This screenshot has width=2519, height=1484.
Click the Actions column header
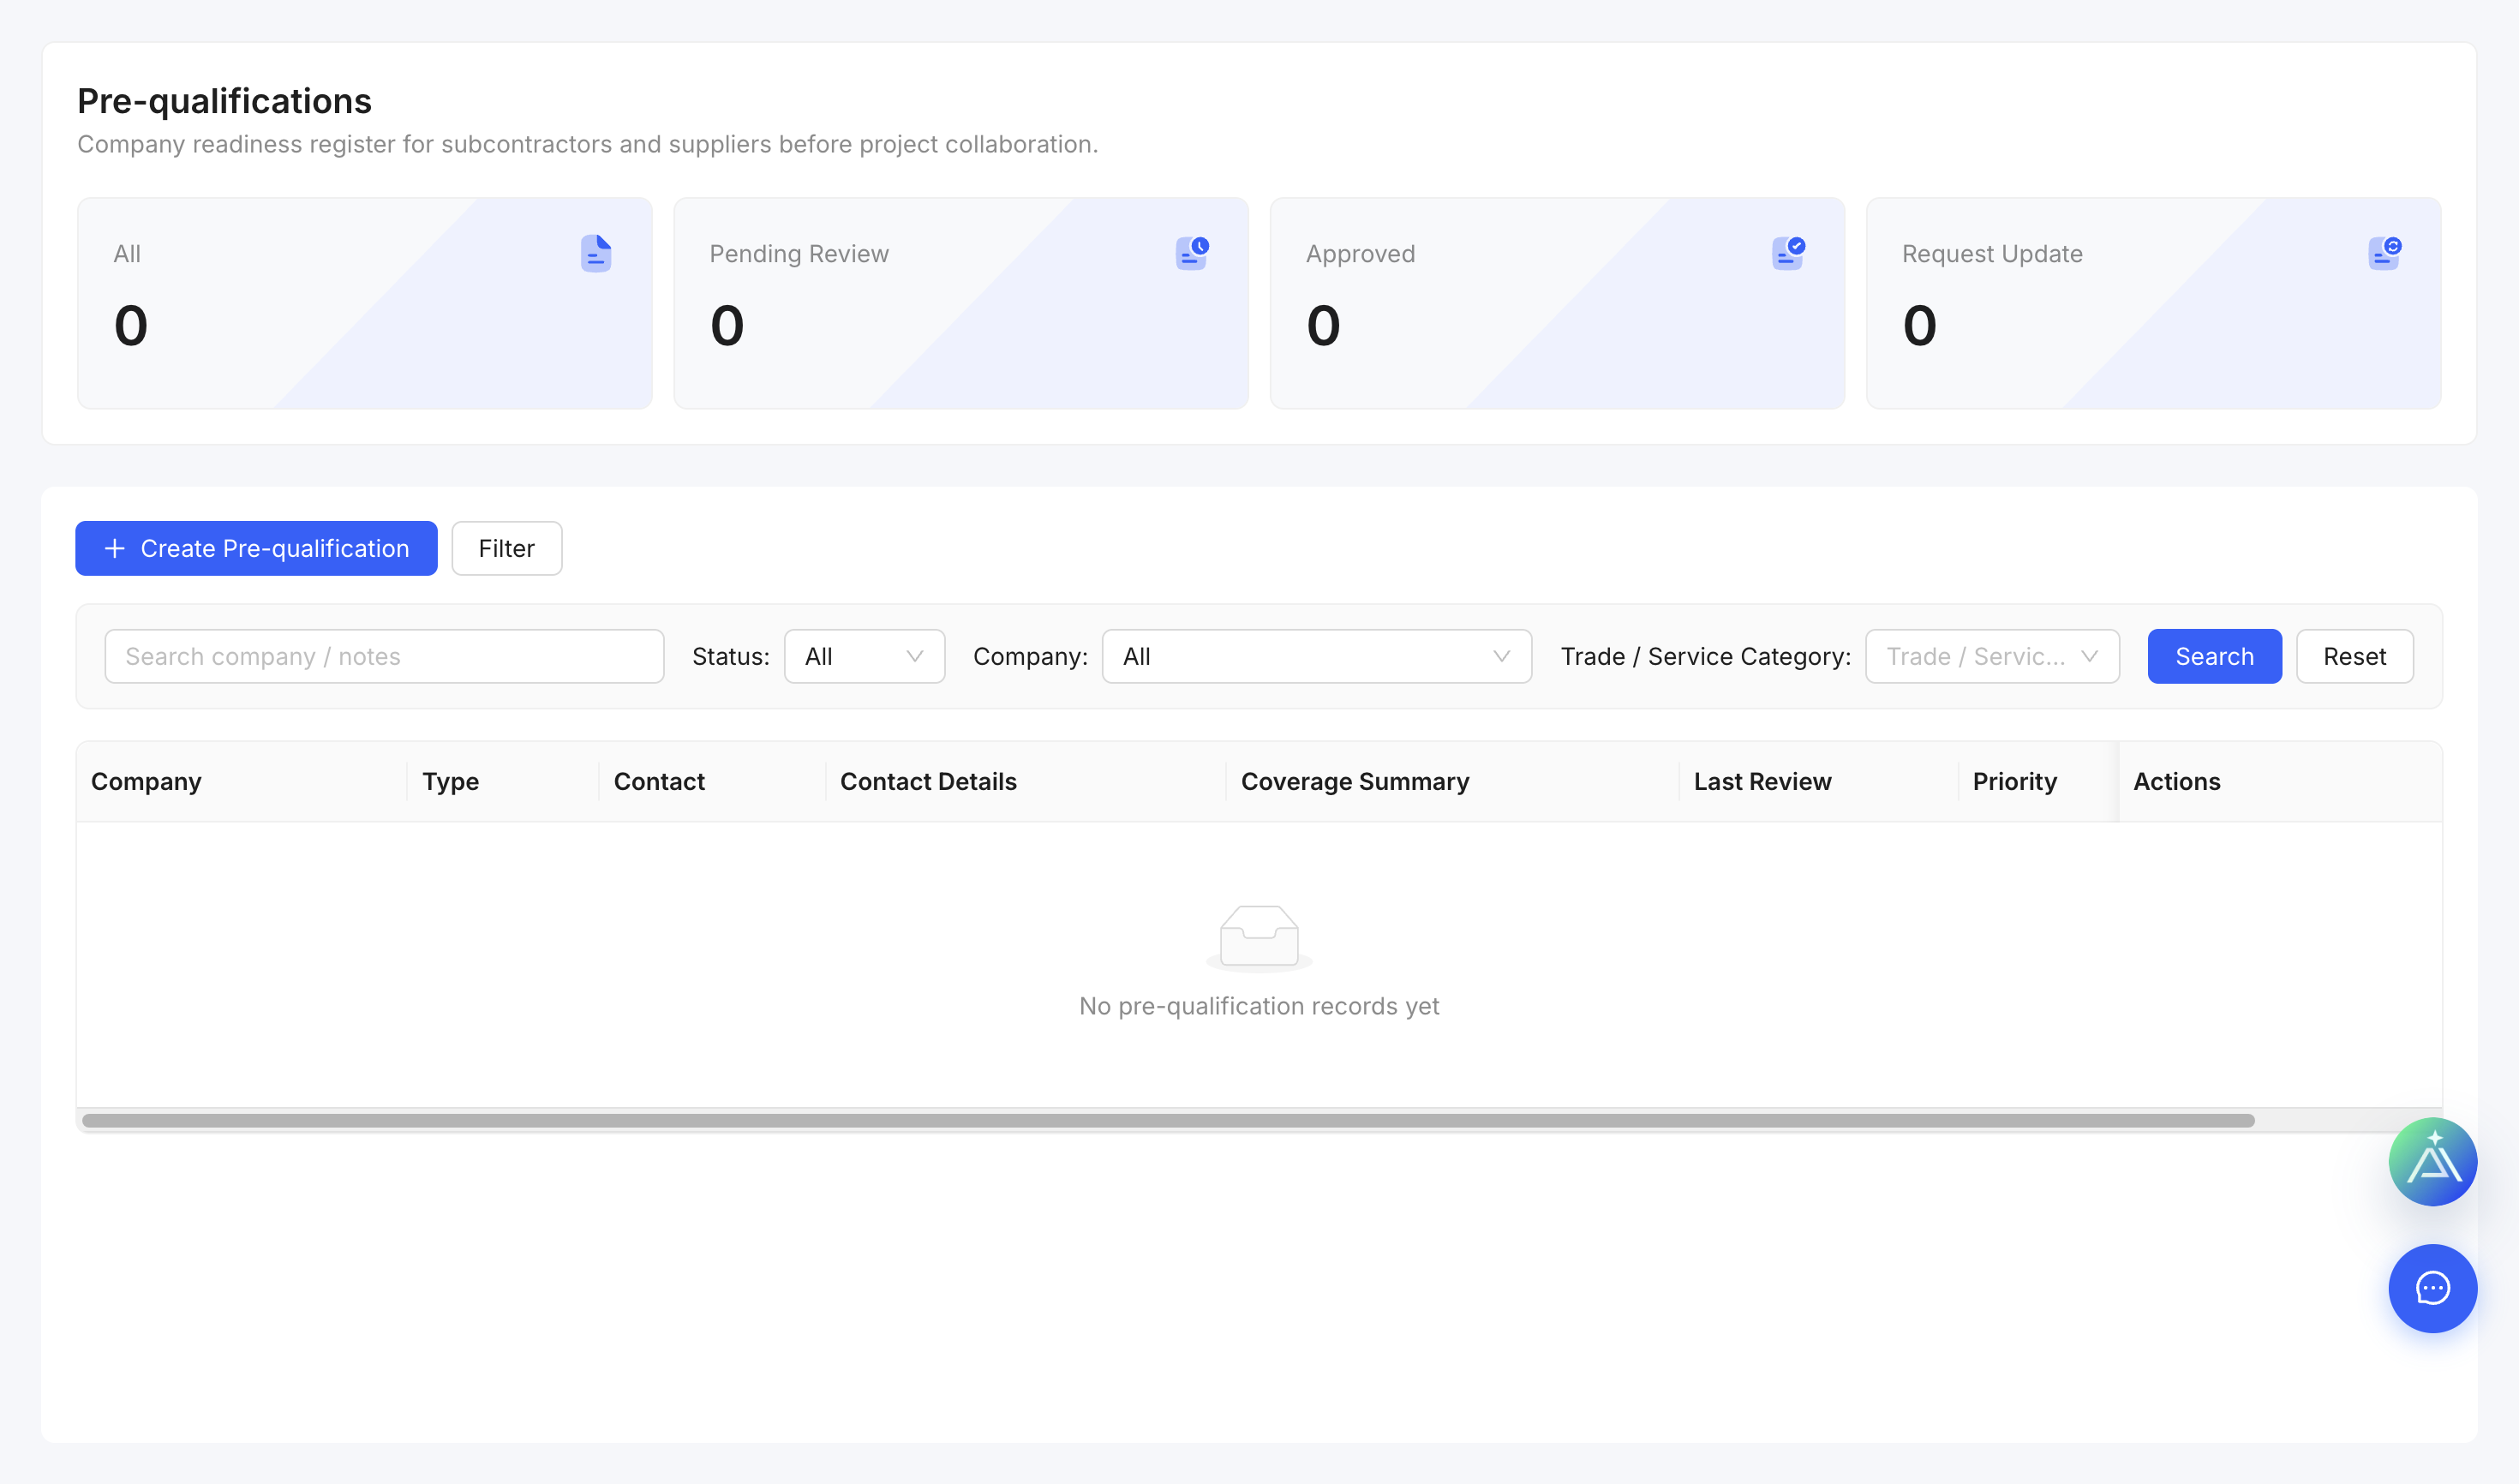2280,781
